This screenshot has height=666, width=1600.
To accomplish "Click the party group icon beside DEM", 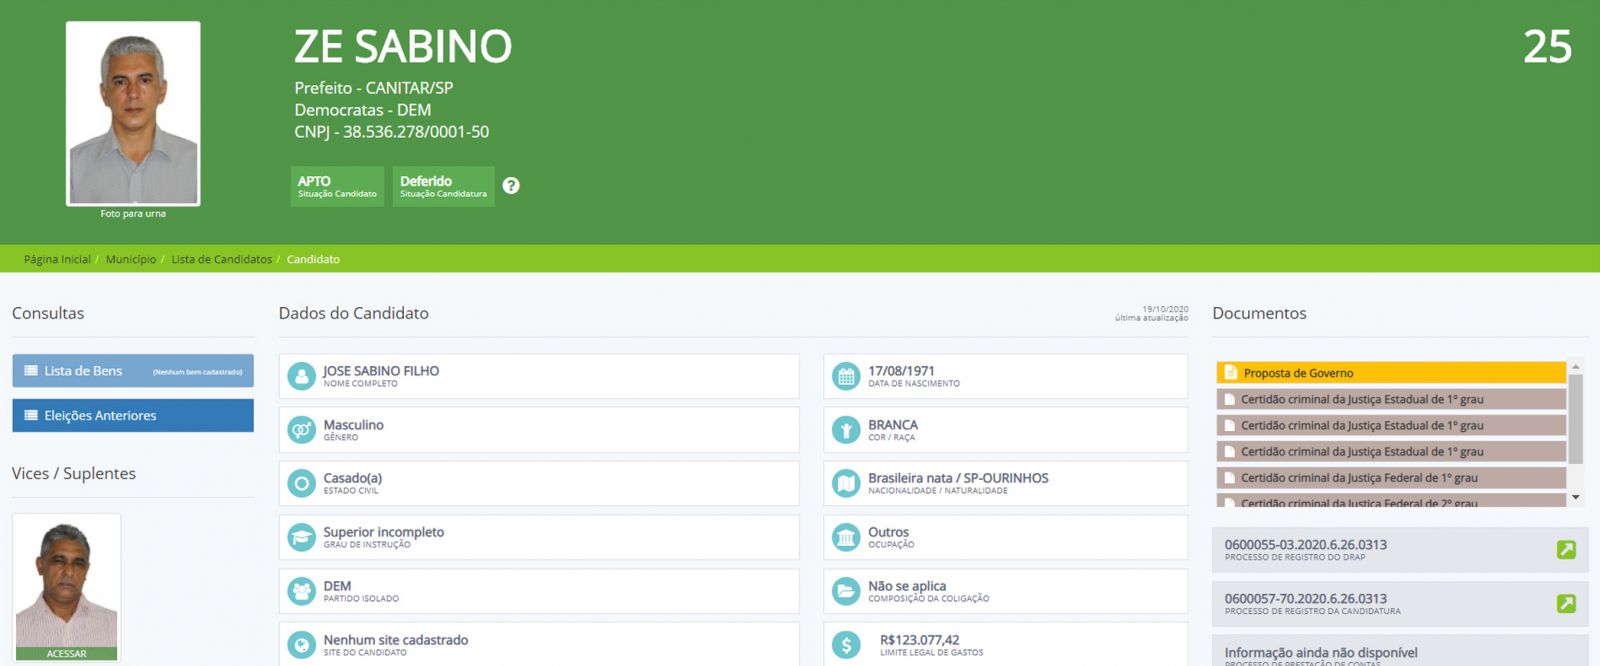I will click(301, 591).
